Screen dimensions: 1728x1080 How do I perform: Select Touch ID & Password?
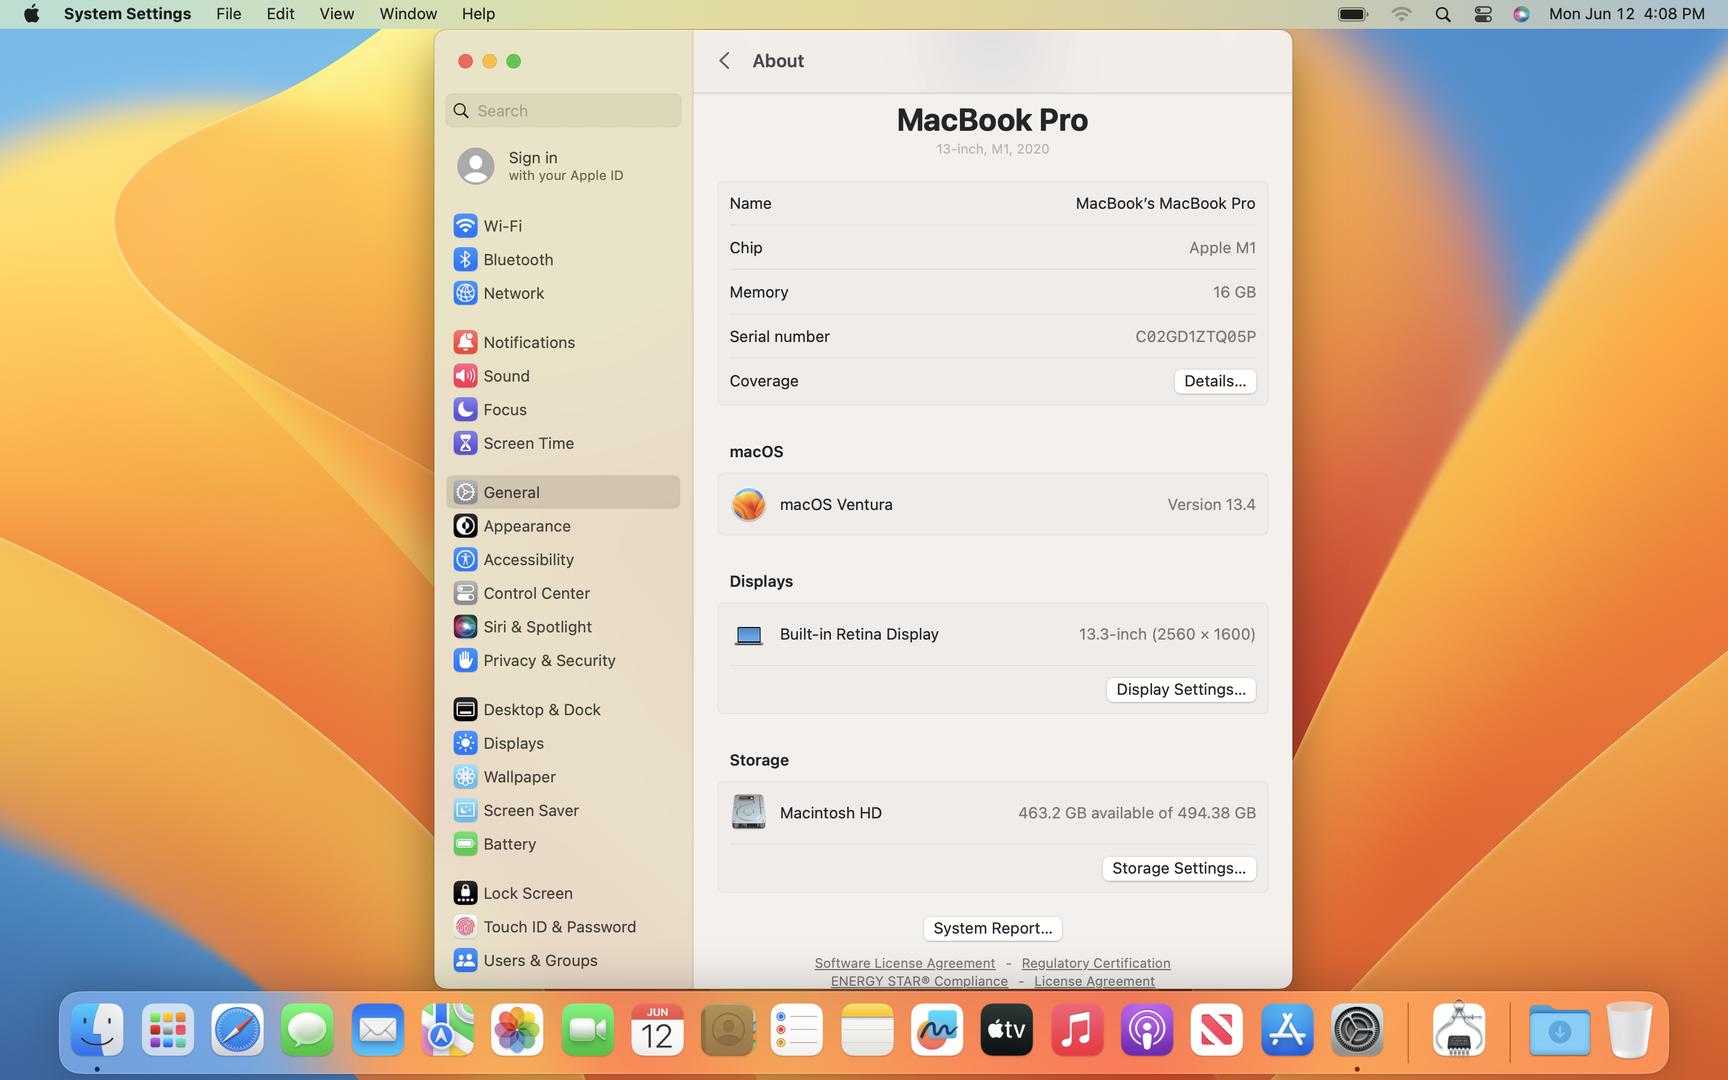pyautogui.click(x=559, y=927)
